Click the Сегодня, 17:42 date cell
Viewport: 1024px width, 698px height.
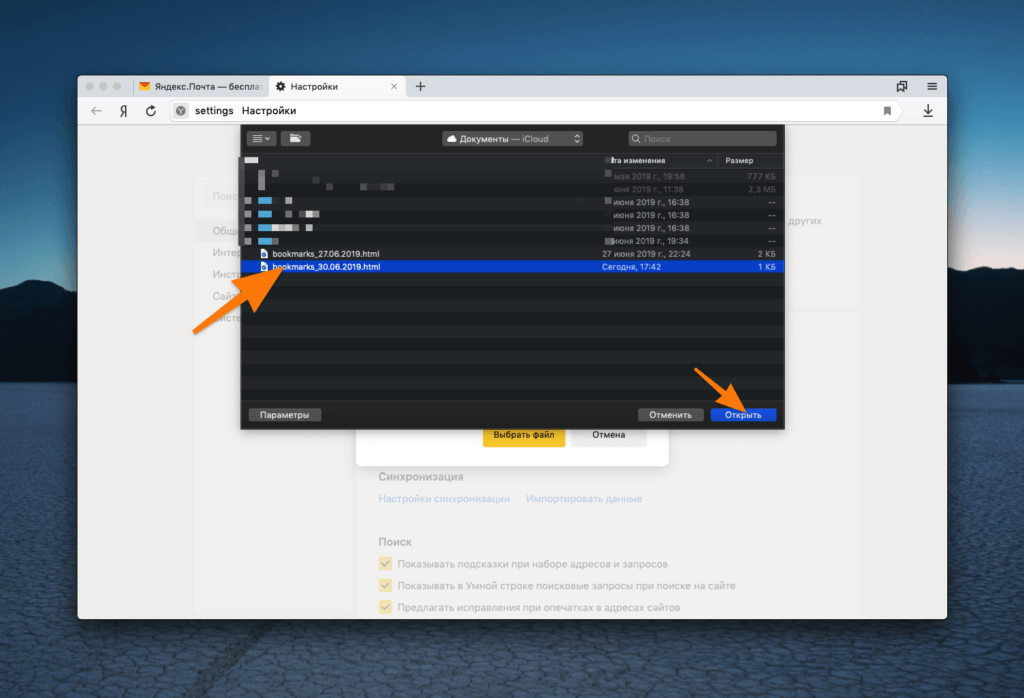point(631,267)
